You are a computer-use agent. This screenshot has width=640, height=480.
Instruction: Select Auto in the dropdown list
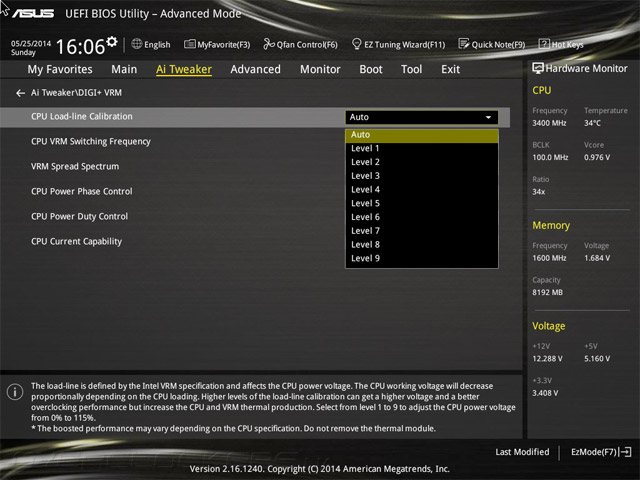(x=422, y=135)
